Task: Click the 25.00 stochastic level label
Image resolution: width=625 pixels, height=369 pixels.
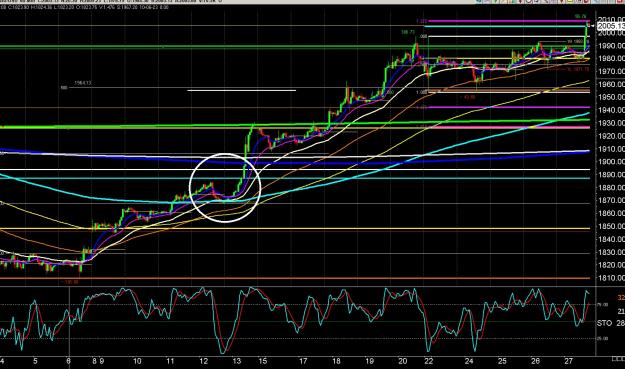Action: [602, 339]
